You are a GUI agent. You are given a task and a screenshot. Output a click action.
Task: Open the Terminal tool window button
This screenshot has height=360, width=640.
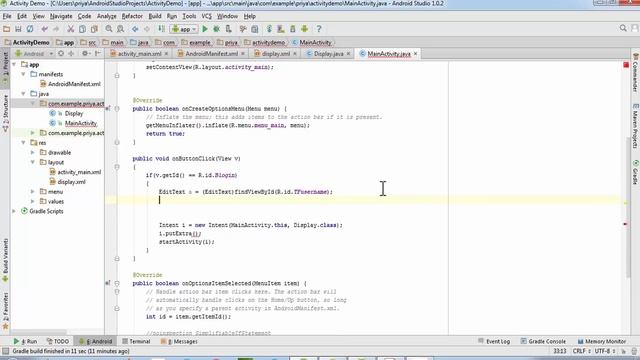click(x=136, y=341)
